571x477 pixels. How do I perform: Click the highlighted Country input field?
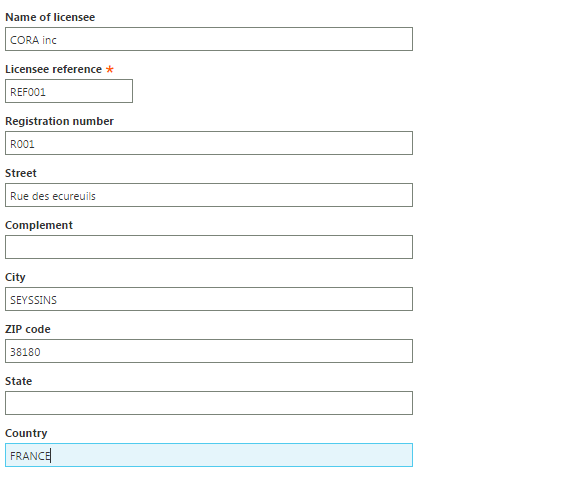(209, 455)
